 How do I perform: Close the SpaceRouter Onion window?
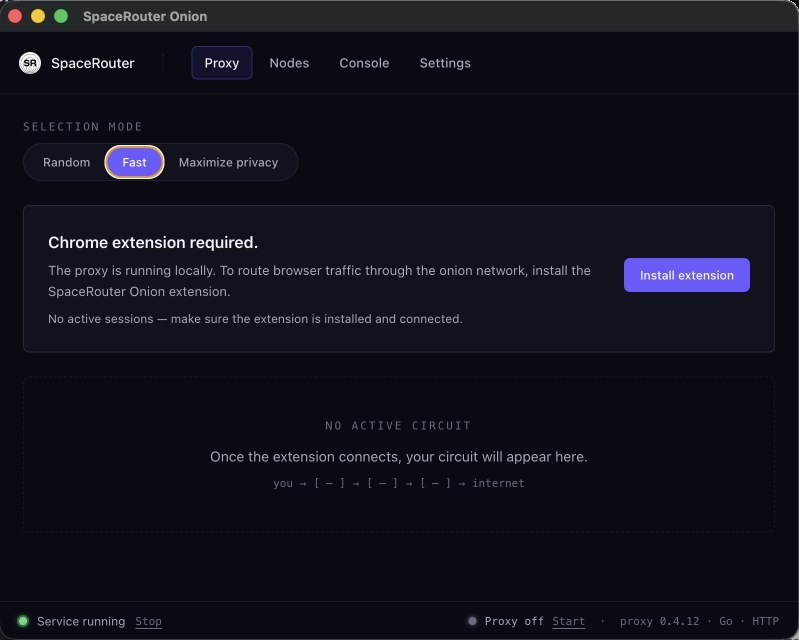(15, 16)
